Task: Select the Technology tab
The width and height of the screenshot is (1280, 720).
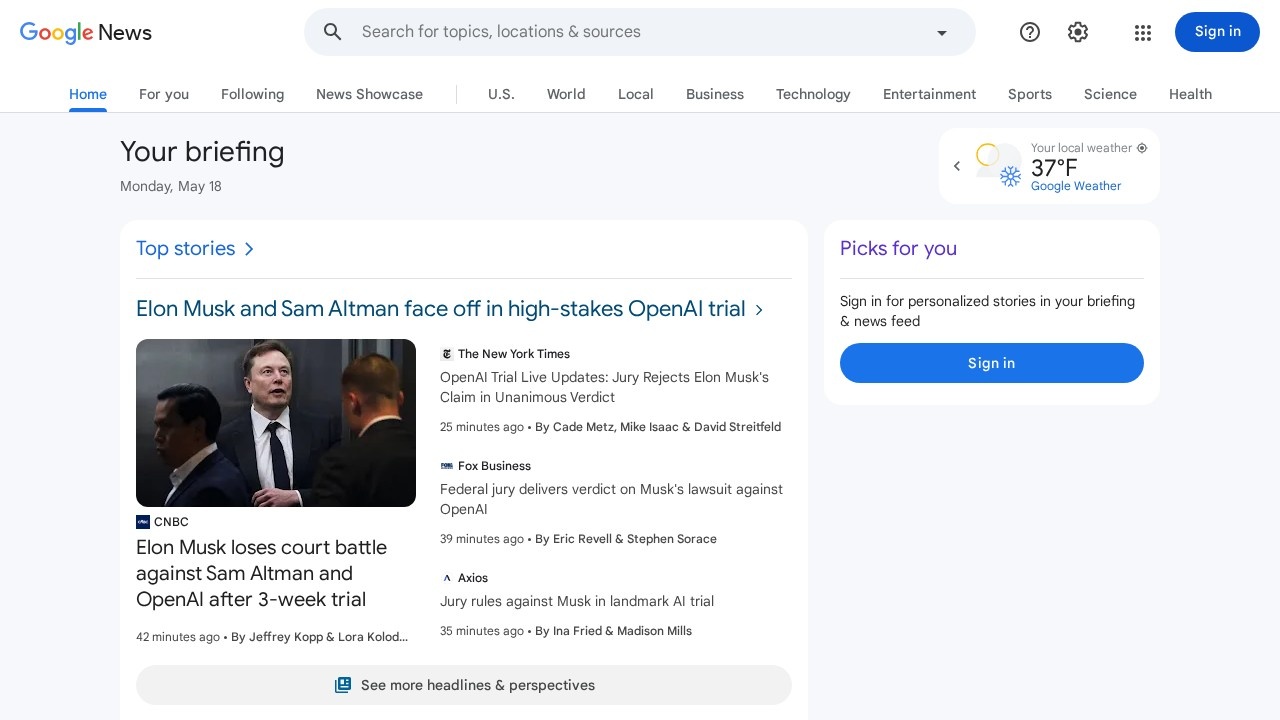Action: [813, 94]
